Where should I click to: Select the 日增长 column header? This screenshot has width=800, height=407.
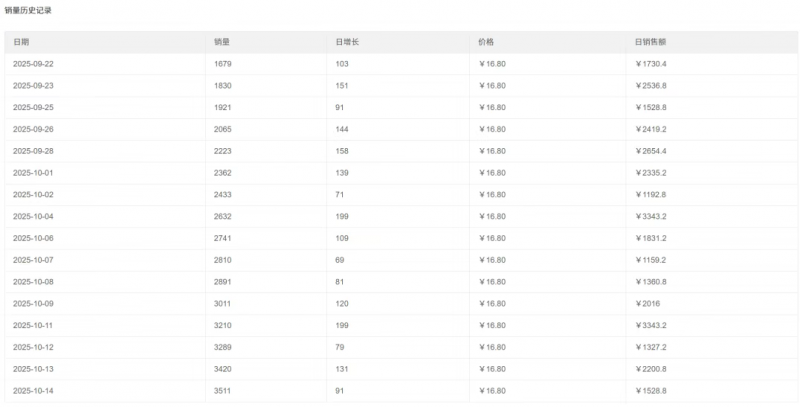pos(347,41)
